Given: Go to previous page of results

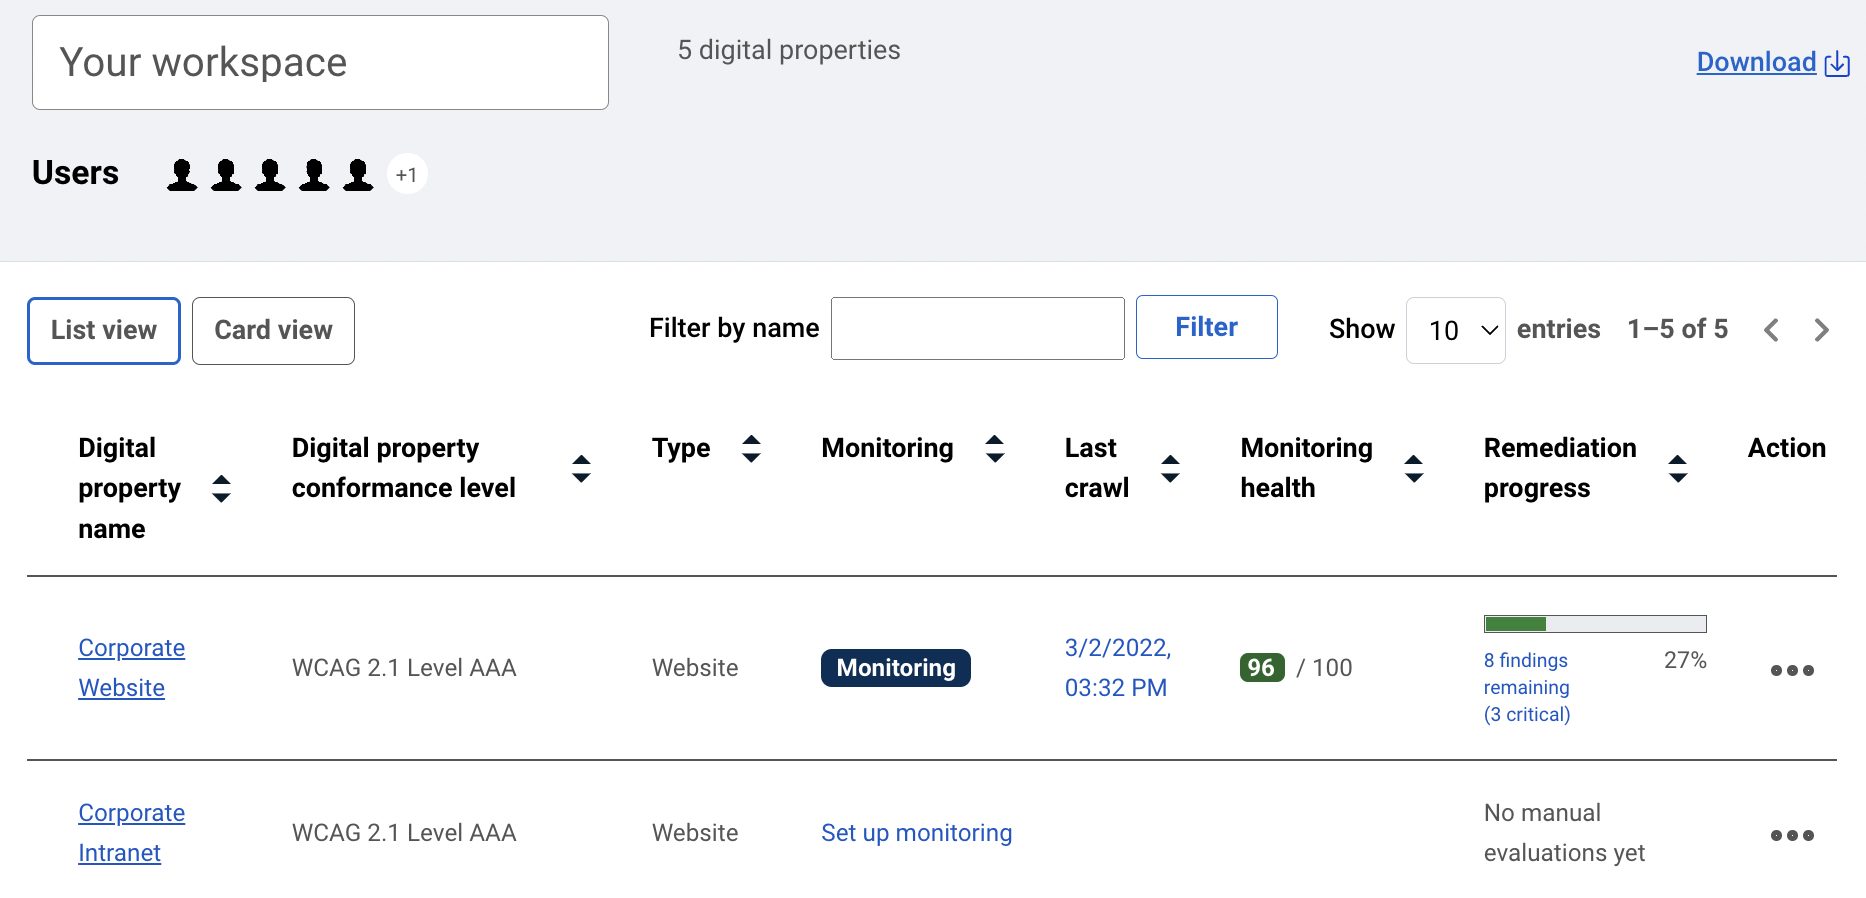Looking at the screenshot, I should 1771,330.
